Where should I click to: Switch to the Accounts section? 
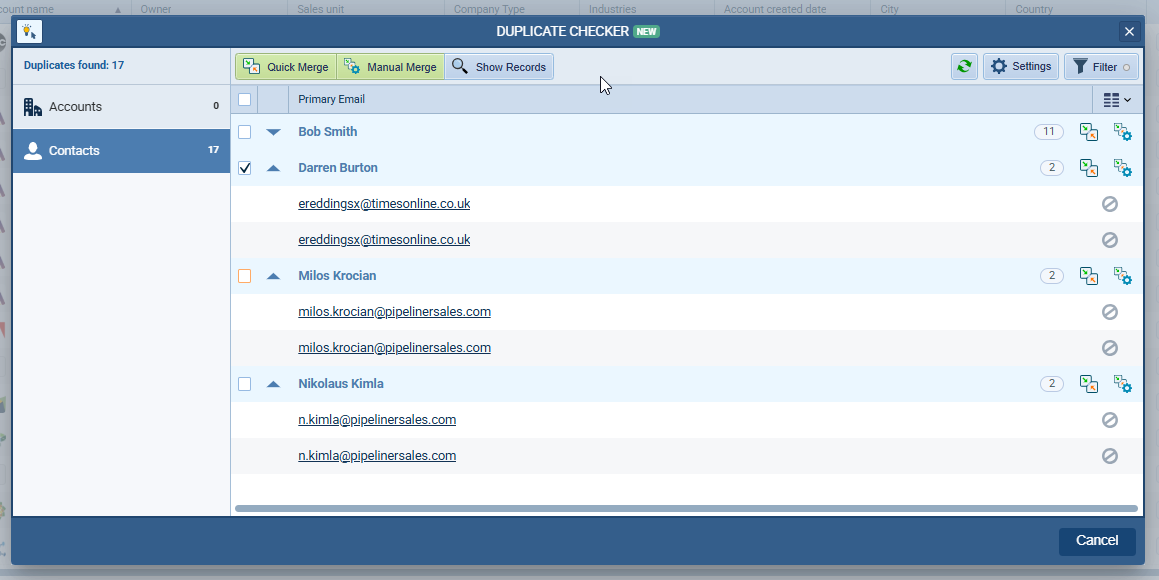(x=120, y=106)
